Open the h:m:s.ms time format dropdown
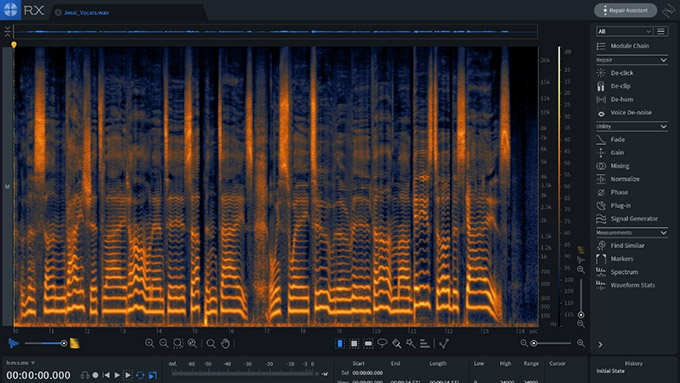Screen dimensions: 680x383 coord(20,363)
